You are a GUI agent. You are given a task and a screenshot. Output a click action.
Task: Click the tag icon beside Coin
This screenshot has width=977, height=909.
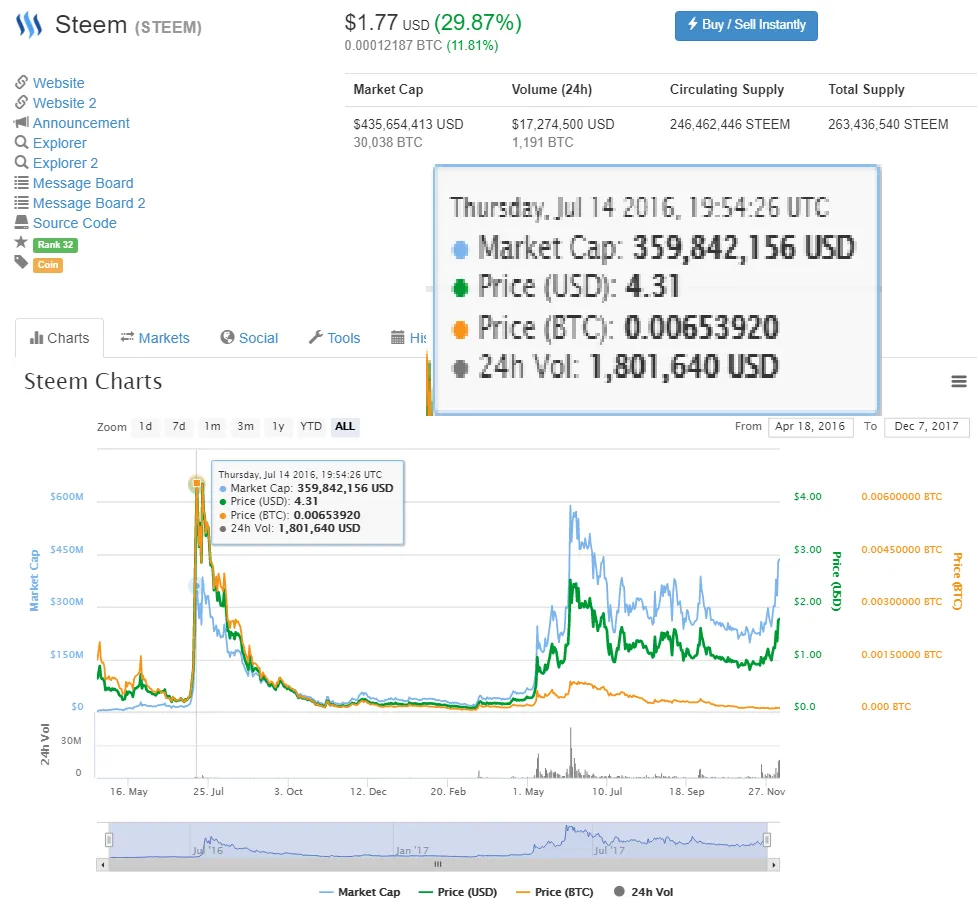[x=22, y=262]
